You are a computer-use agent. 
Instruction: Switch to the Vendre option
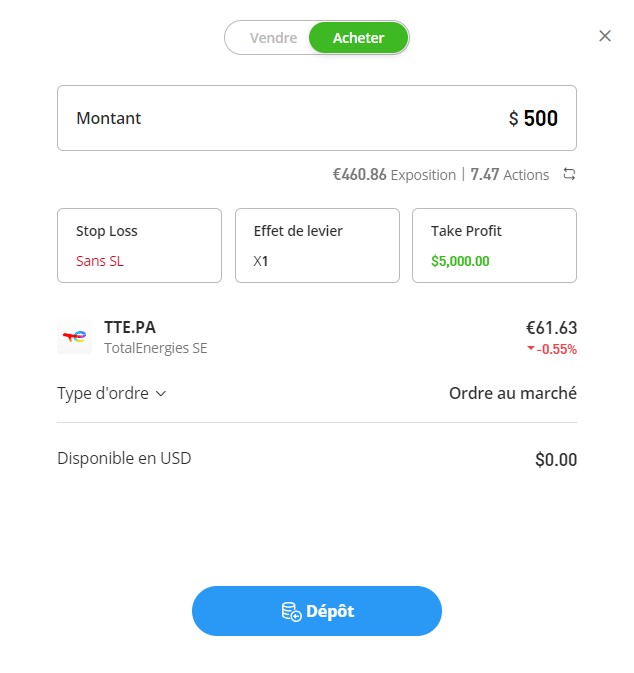pyautogui.click(x=273, y=38)
